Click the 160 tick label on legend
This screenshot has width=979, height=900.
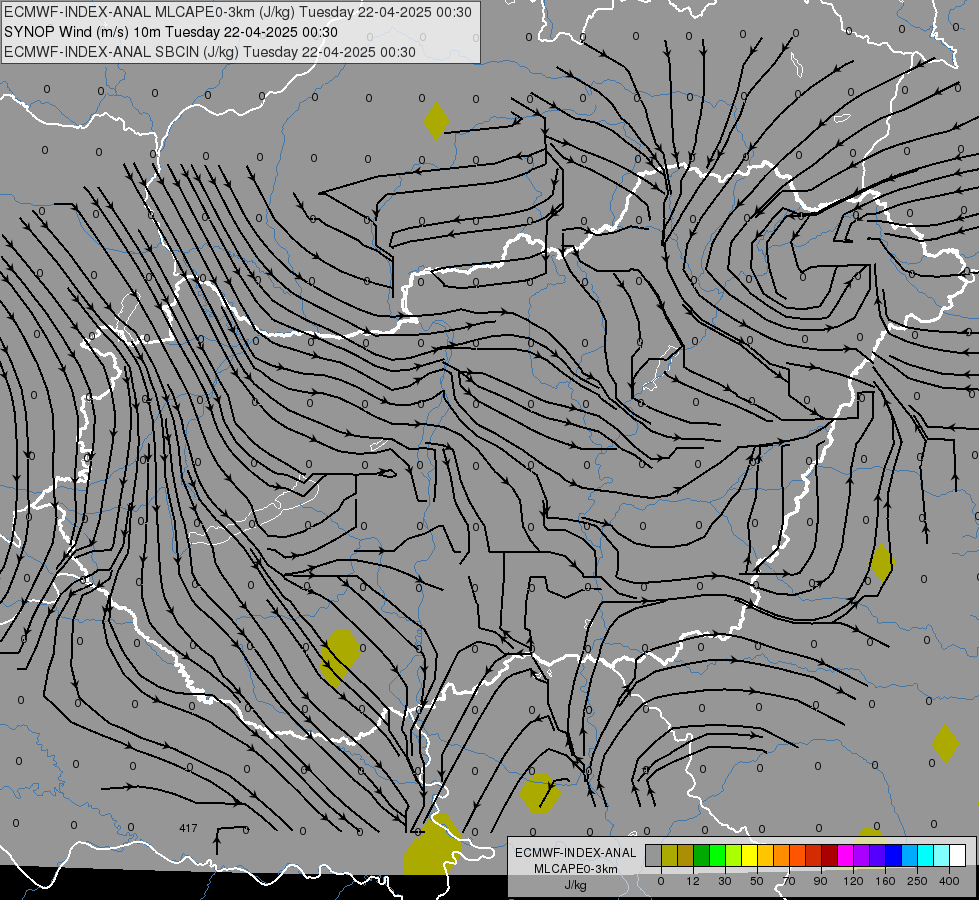coord(885,881)
